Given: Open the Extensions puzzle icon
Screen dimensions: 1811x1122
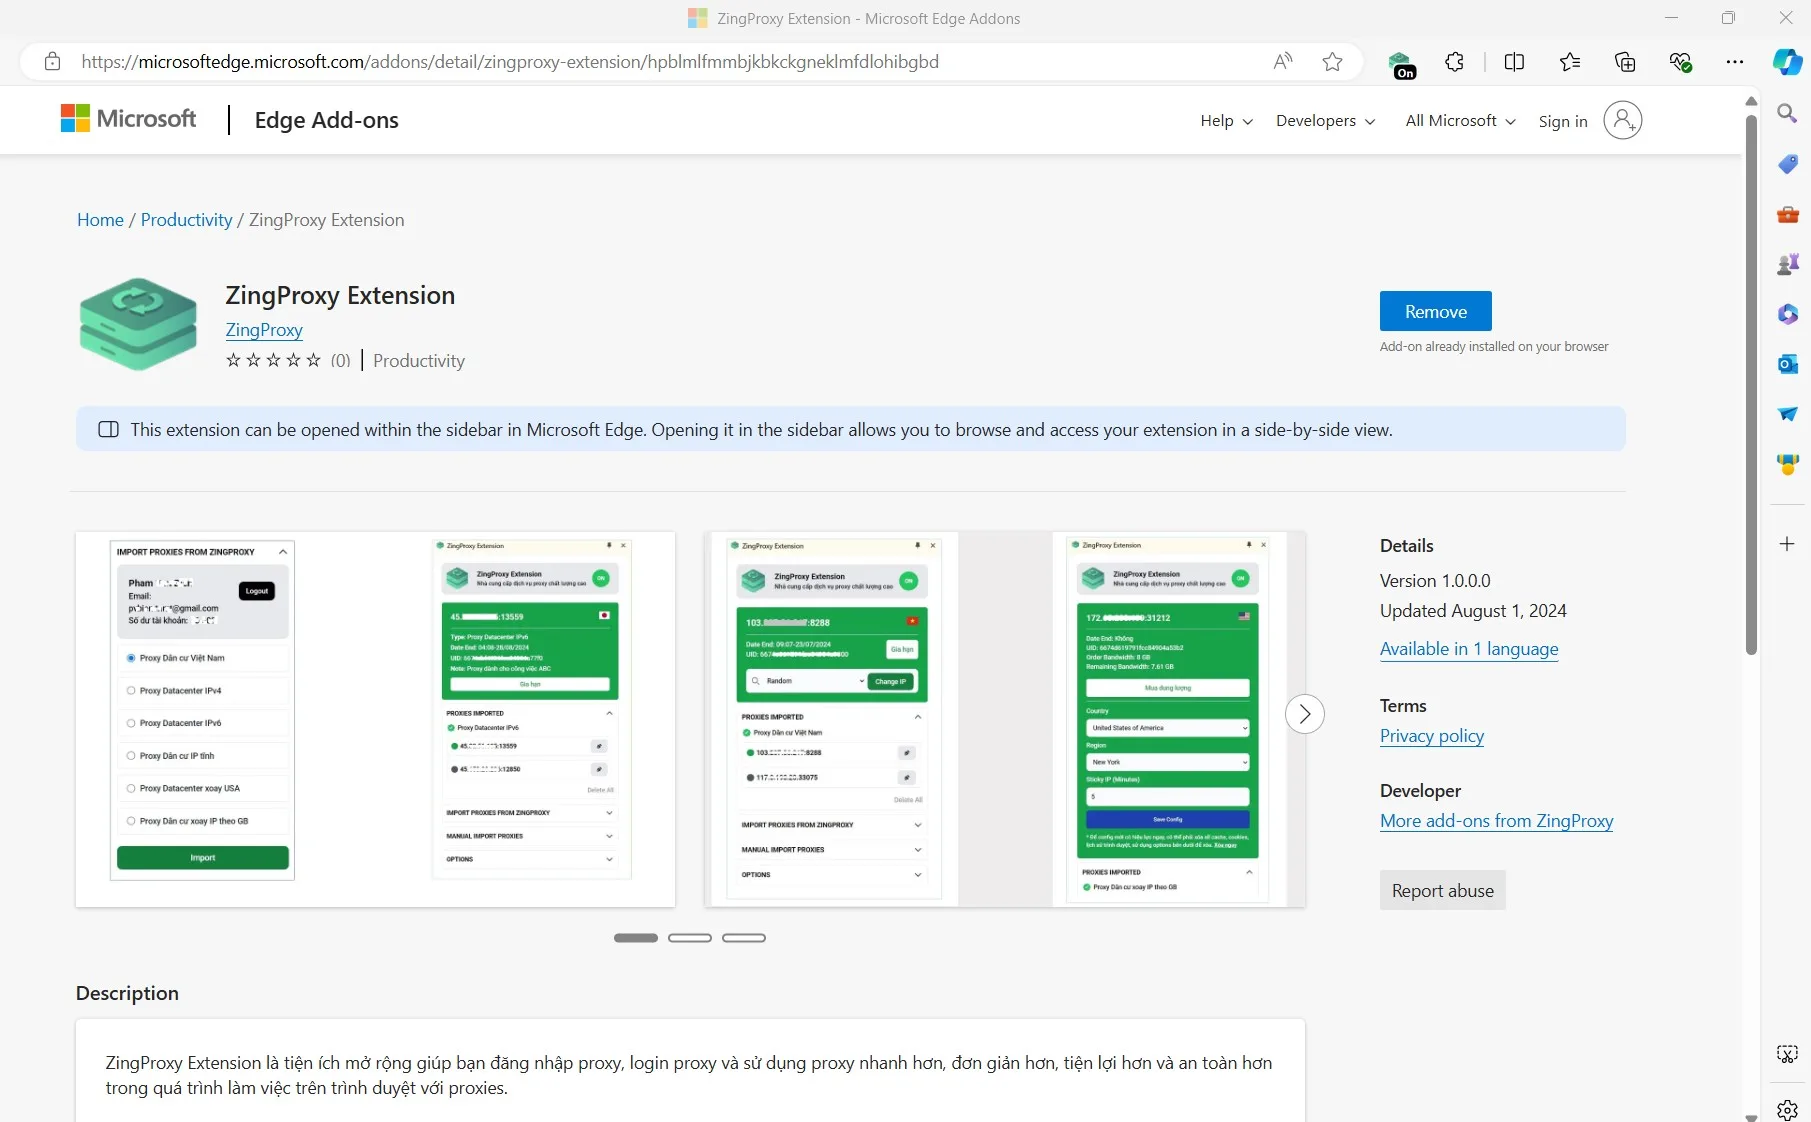Looking at the screenshot, I should [x=1455, y=62].
